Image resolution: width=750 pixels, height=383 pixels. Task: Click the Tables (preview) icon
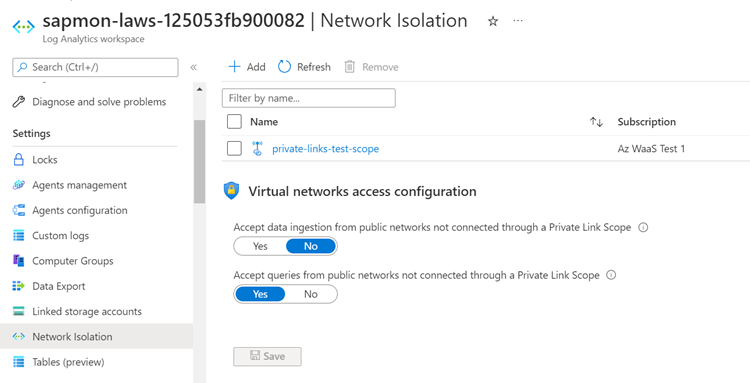pos(19,361)
